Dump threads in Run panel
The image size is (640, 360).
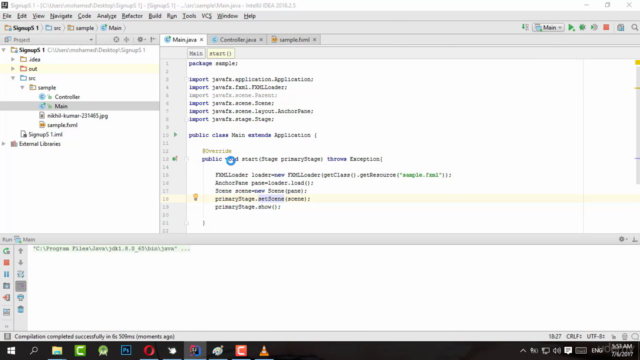[7, 286]
